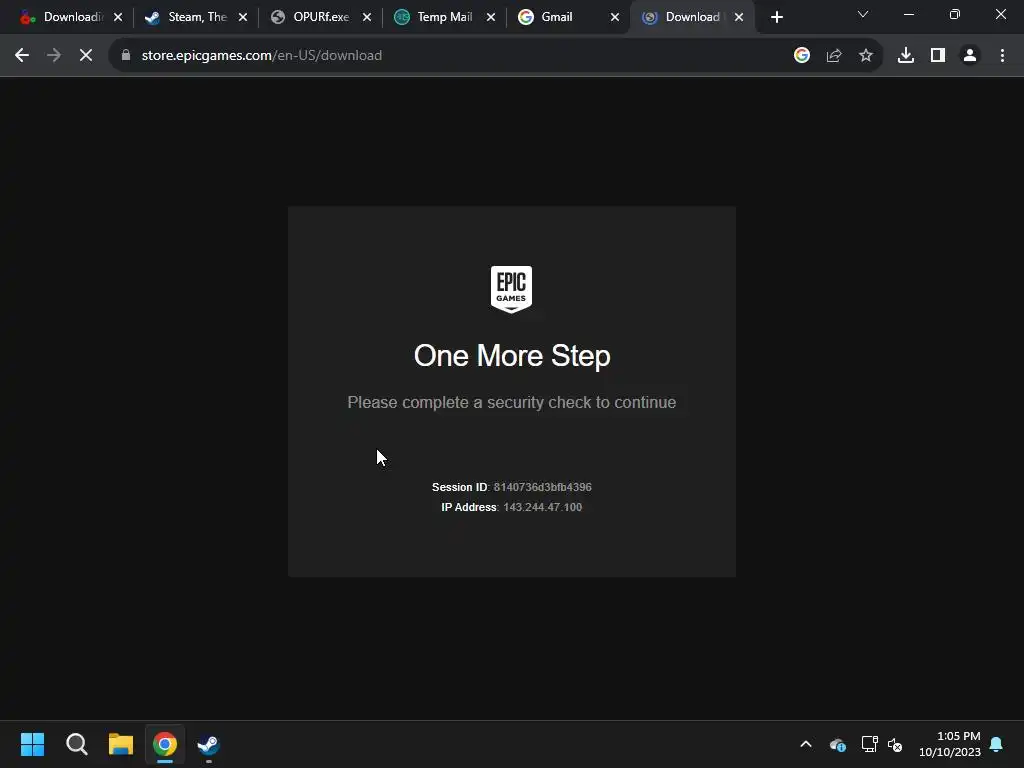Click Chrome icon in taskbar
1024x768 pixels.
coord(165,744)
